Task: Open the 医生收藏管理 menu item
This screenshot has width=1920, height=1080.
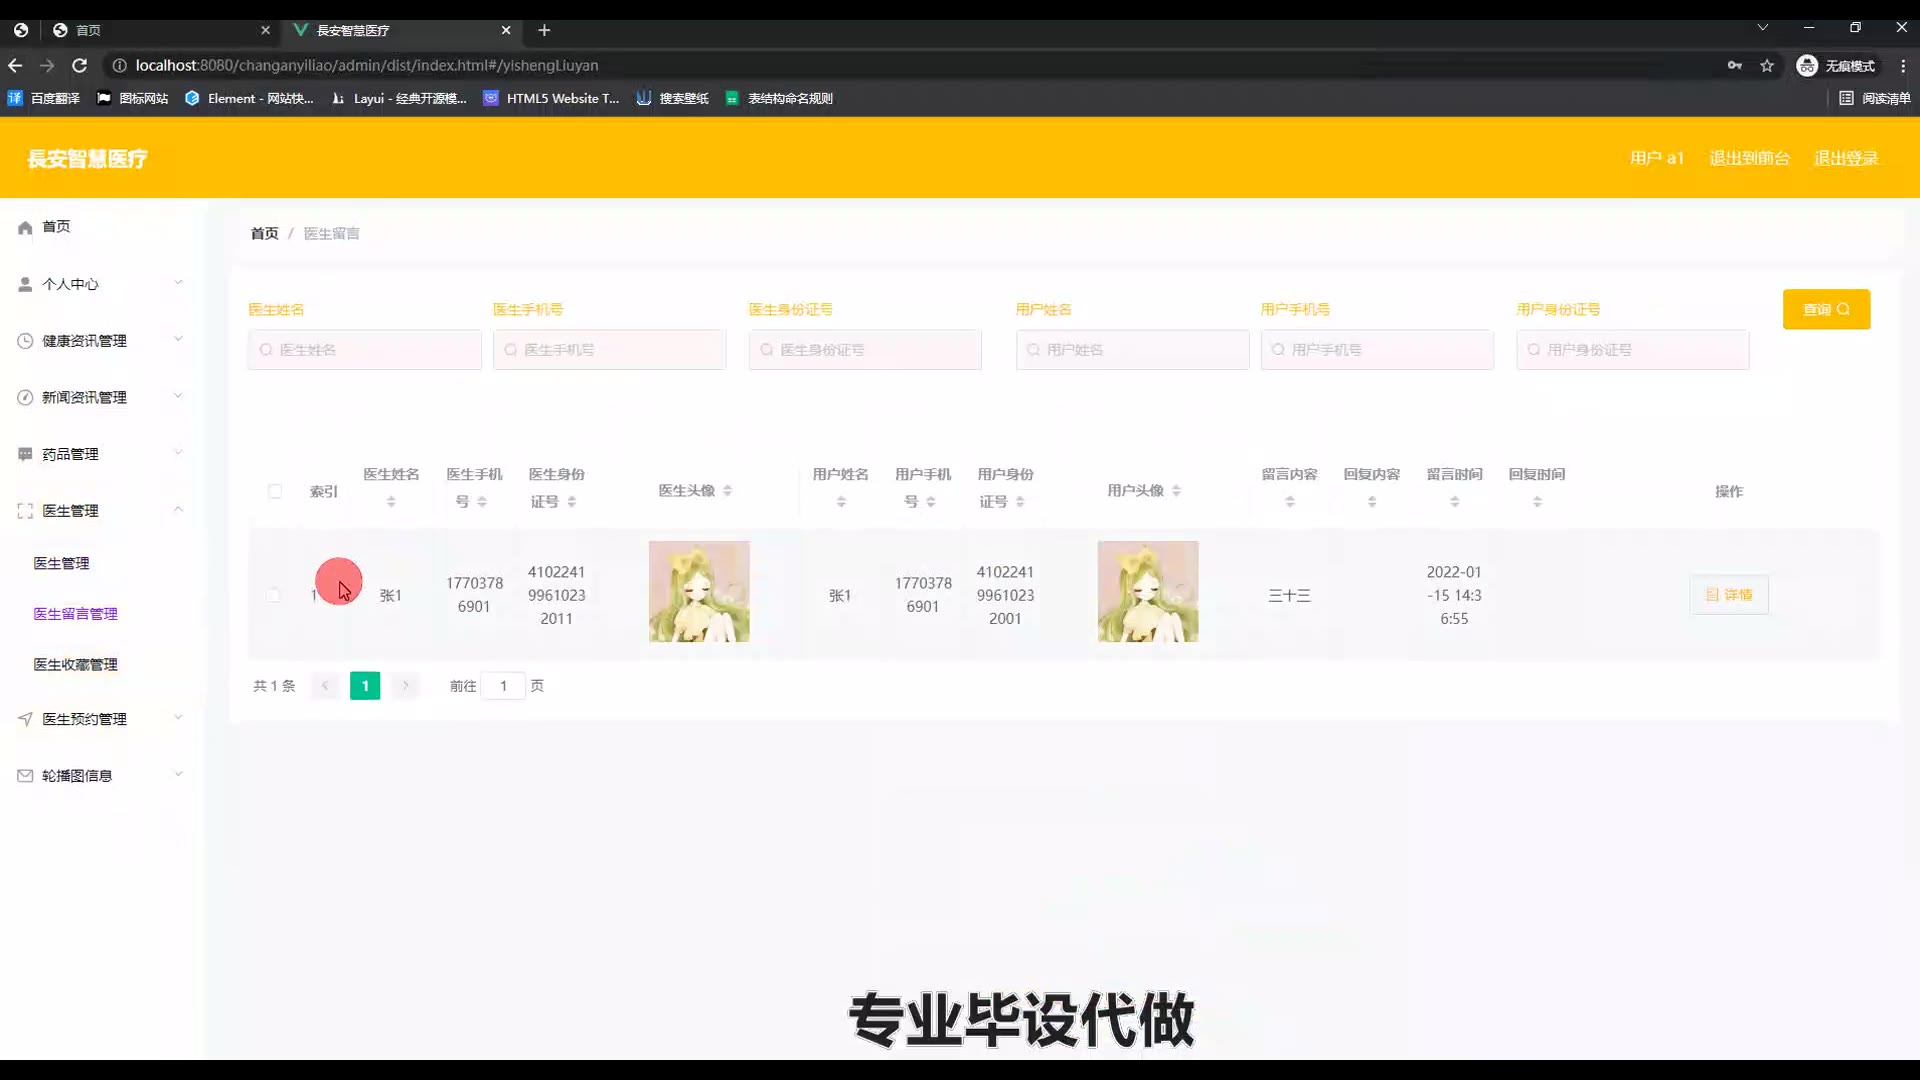Action: [76, 665]
